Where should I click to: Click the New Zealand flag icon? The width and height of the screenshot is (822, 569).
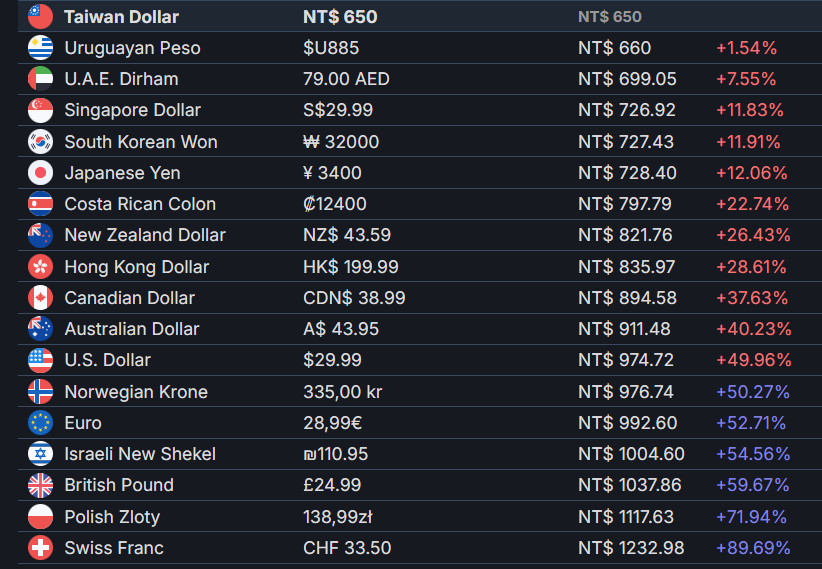40,235
